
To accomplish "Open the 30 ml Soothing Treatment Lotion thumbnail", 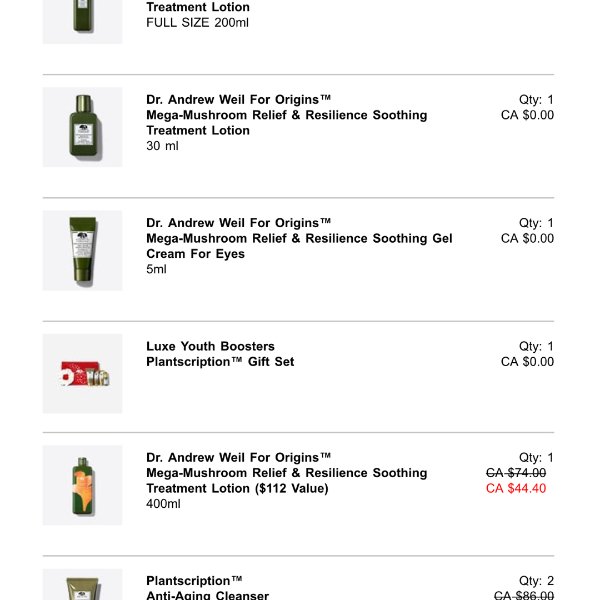I will (82, 127).
